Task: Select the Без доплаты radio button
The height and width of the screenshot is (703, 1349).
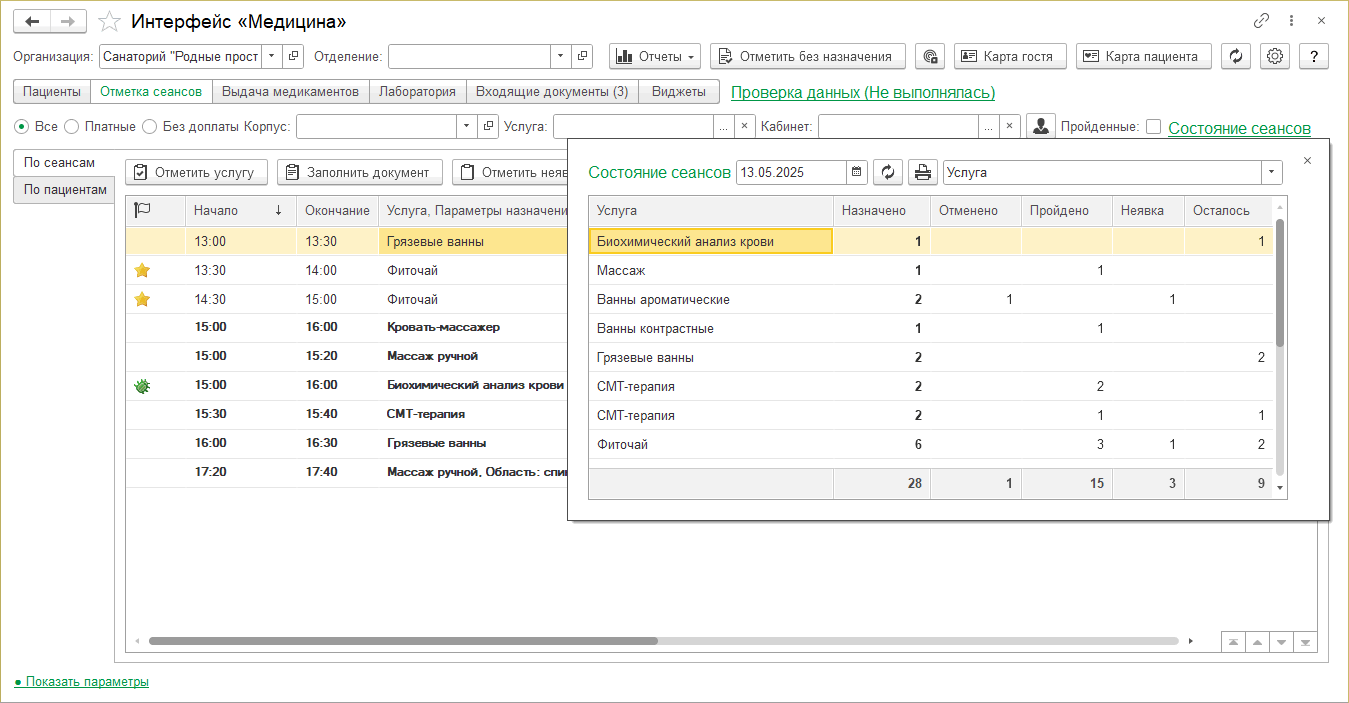Action: click(x=149, y=127)
